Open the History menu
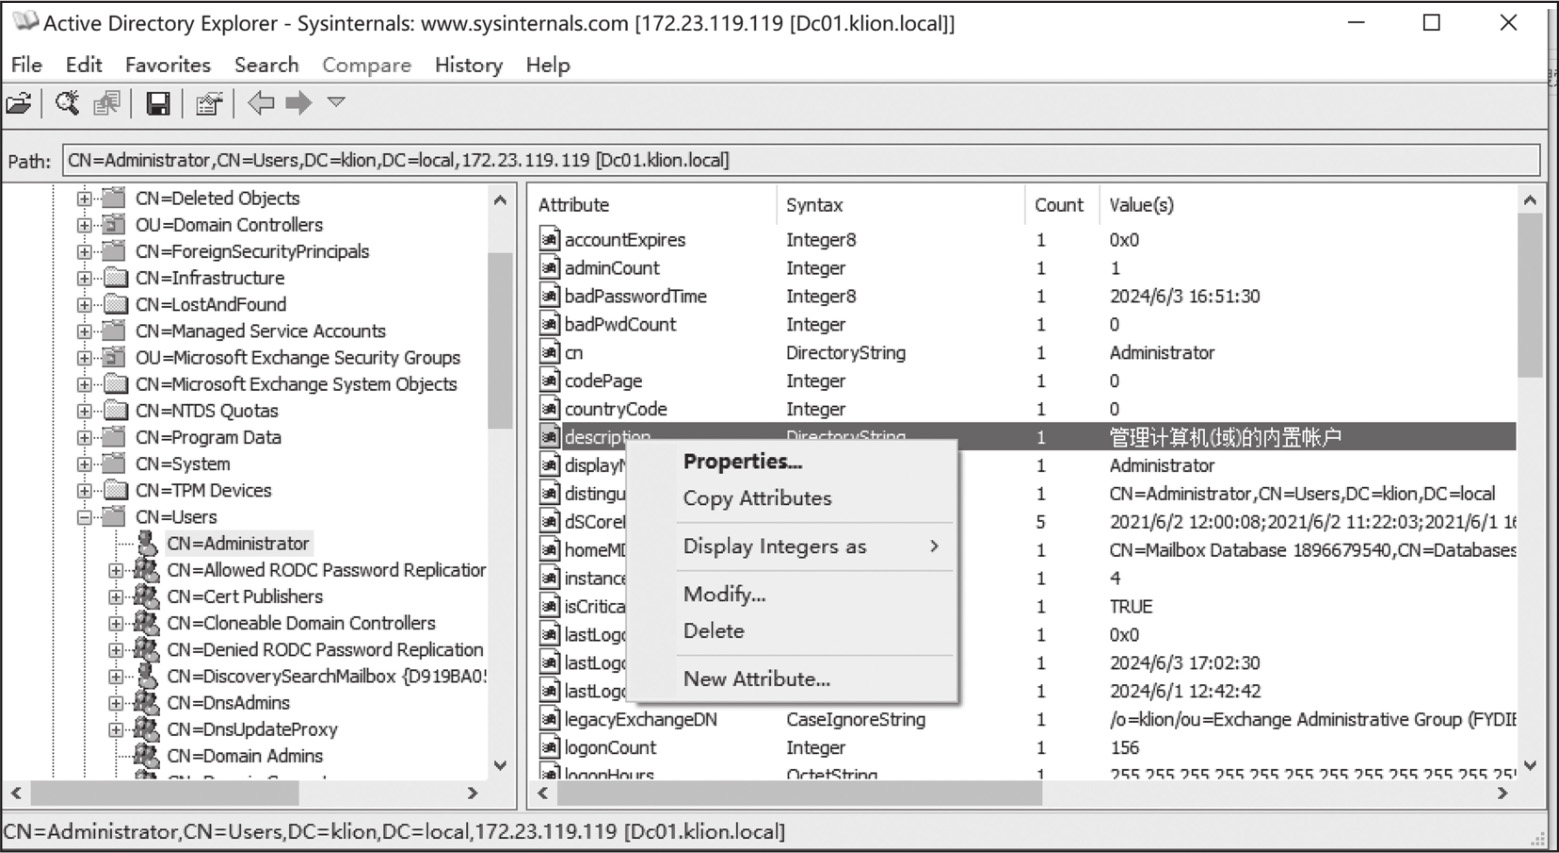The height and width of the screenshot is (853, 1559). (x=468, y=65)
